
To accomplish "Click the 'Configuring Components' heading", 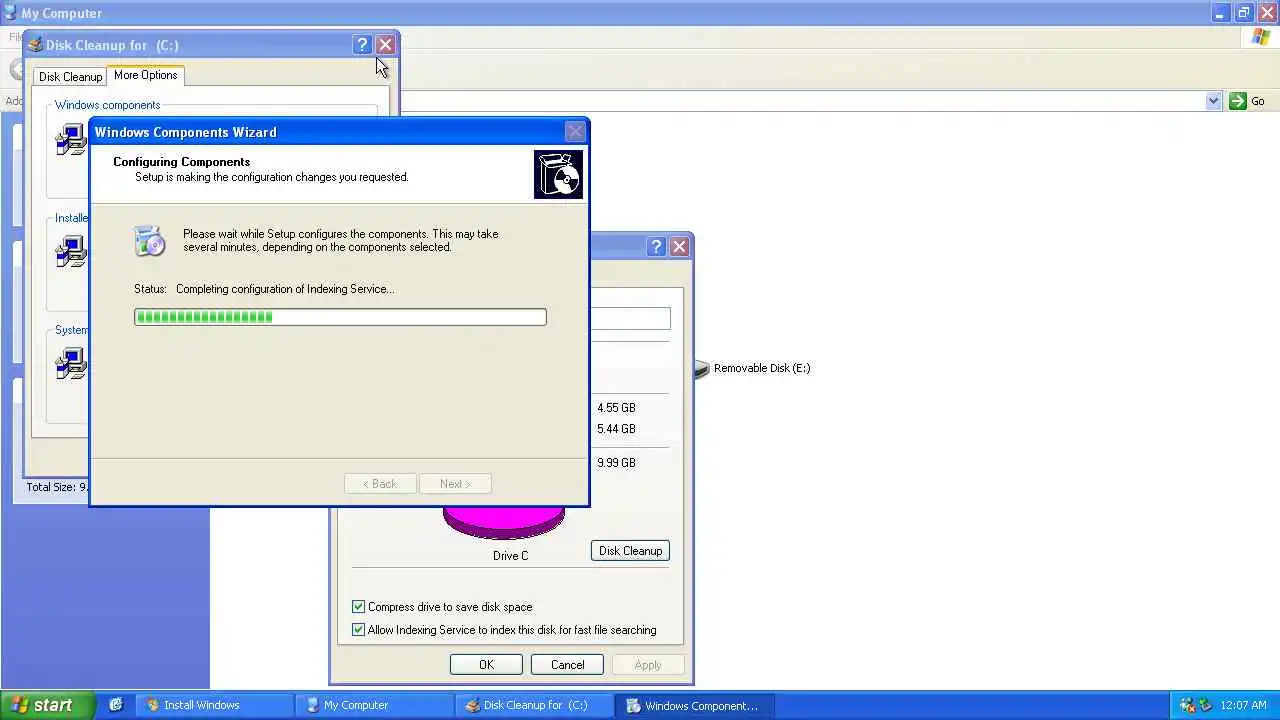I will pos(181,162).
